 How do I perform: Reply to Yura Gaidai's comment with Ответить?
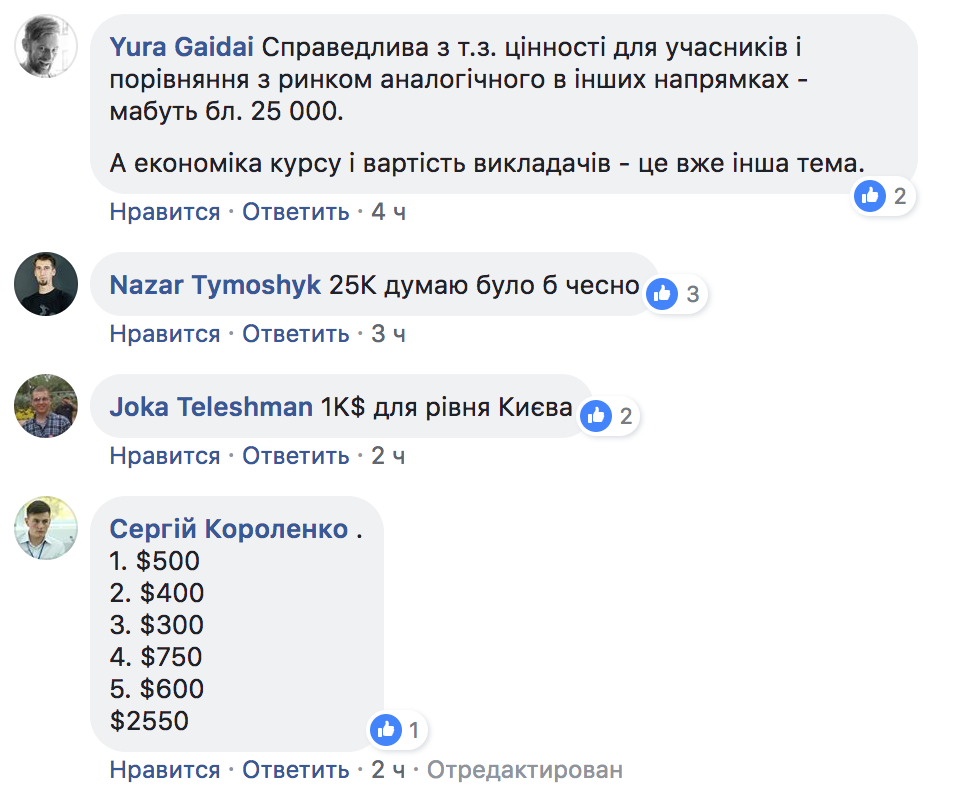tap(296, 212)
